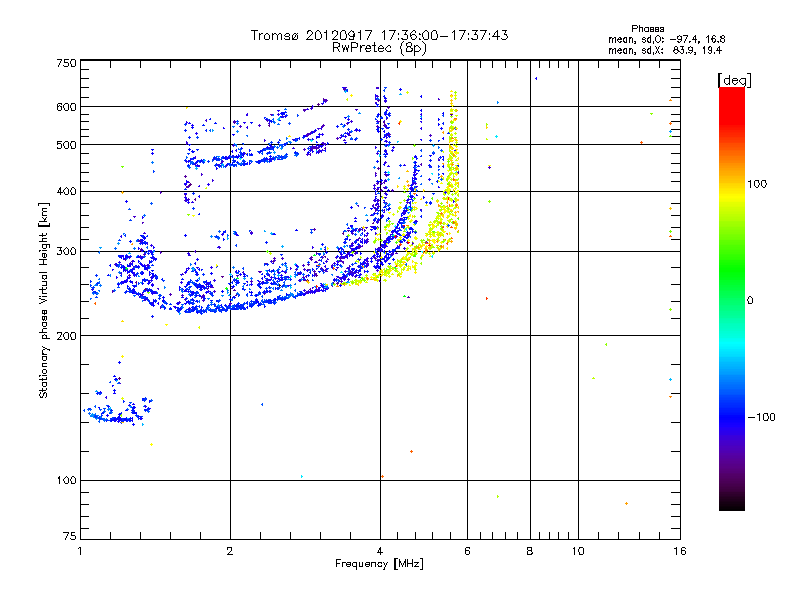Click the '[deg]' colorbar unit label
Screen dimensions: 800x600
tap(734, 81)
